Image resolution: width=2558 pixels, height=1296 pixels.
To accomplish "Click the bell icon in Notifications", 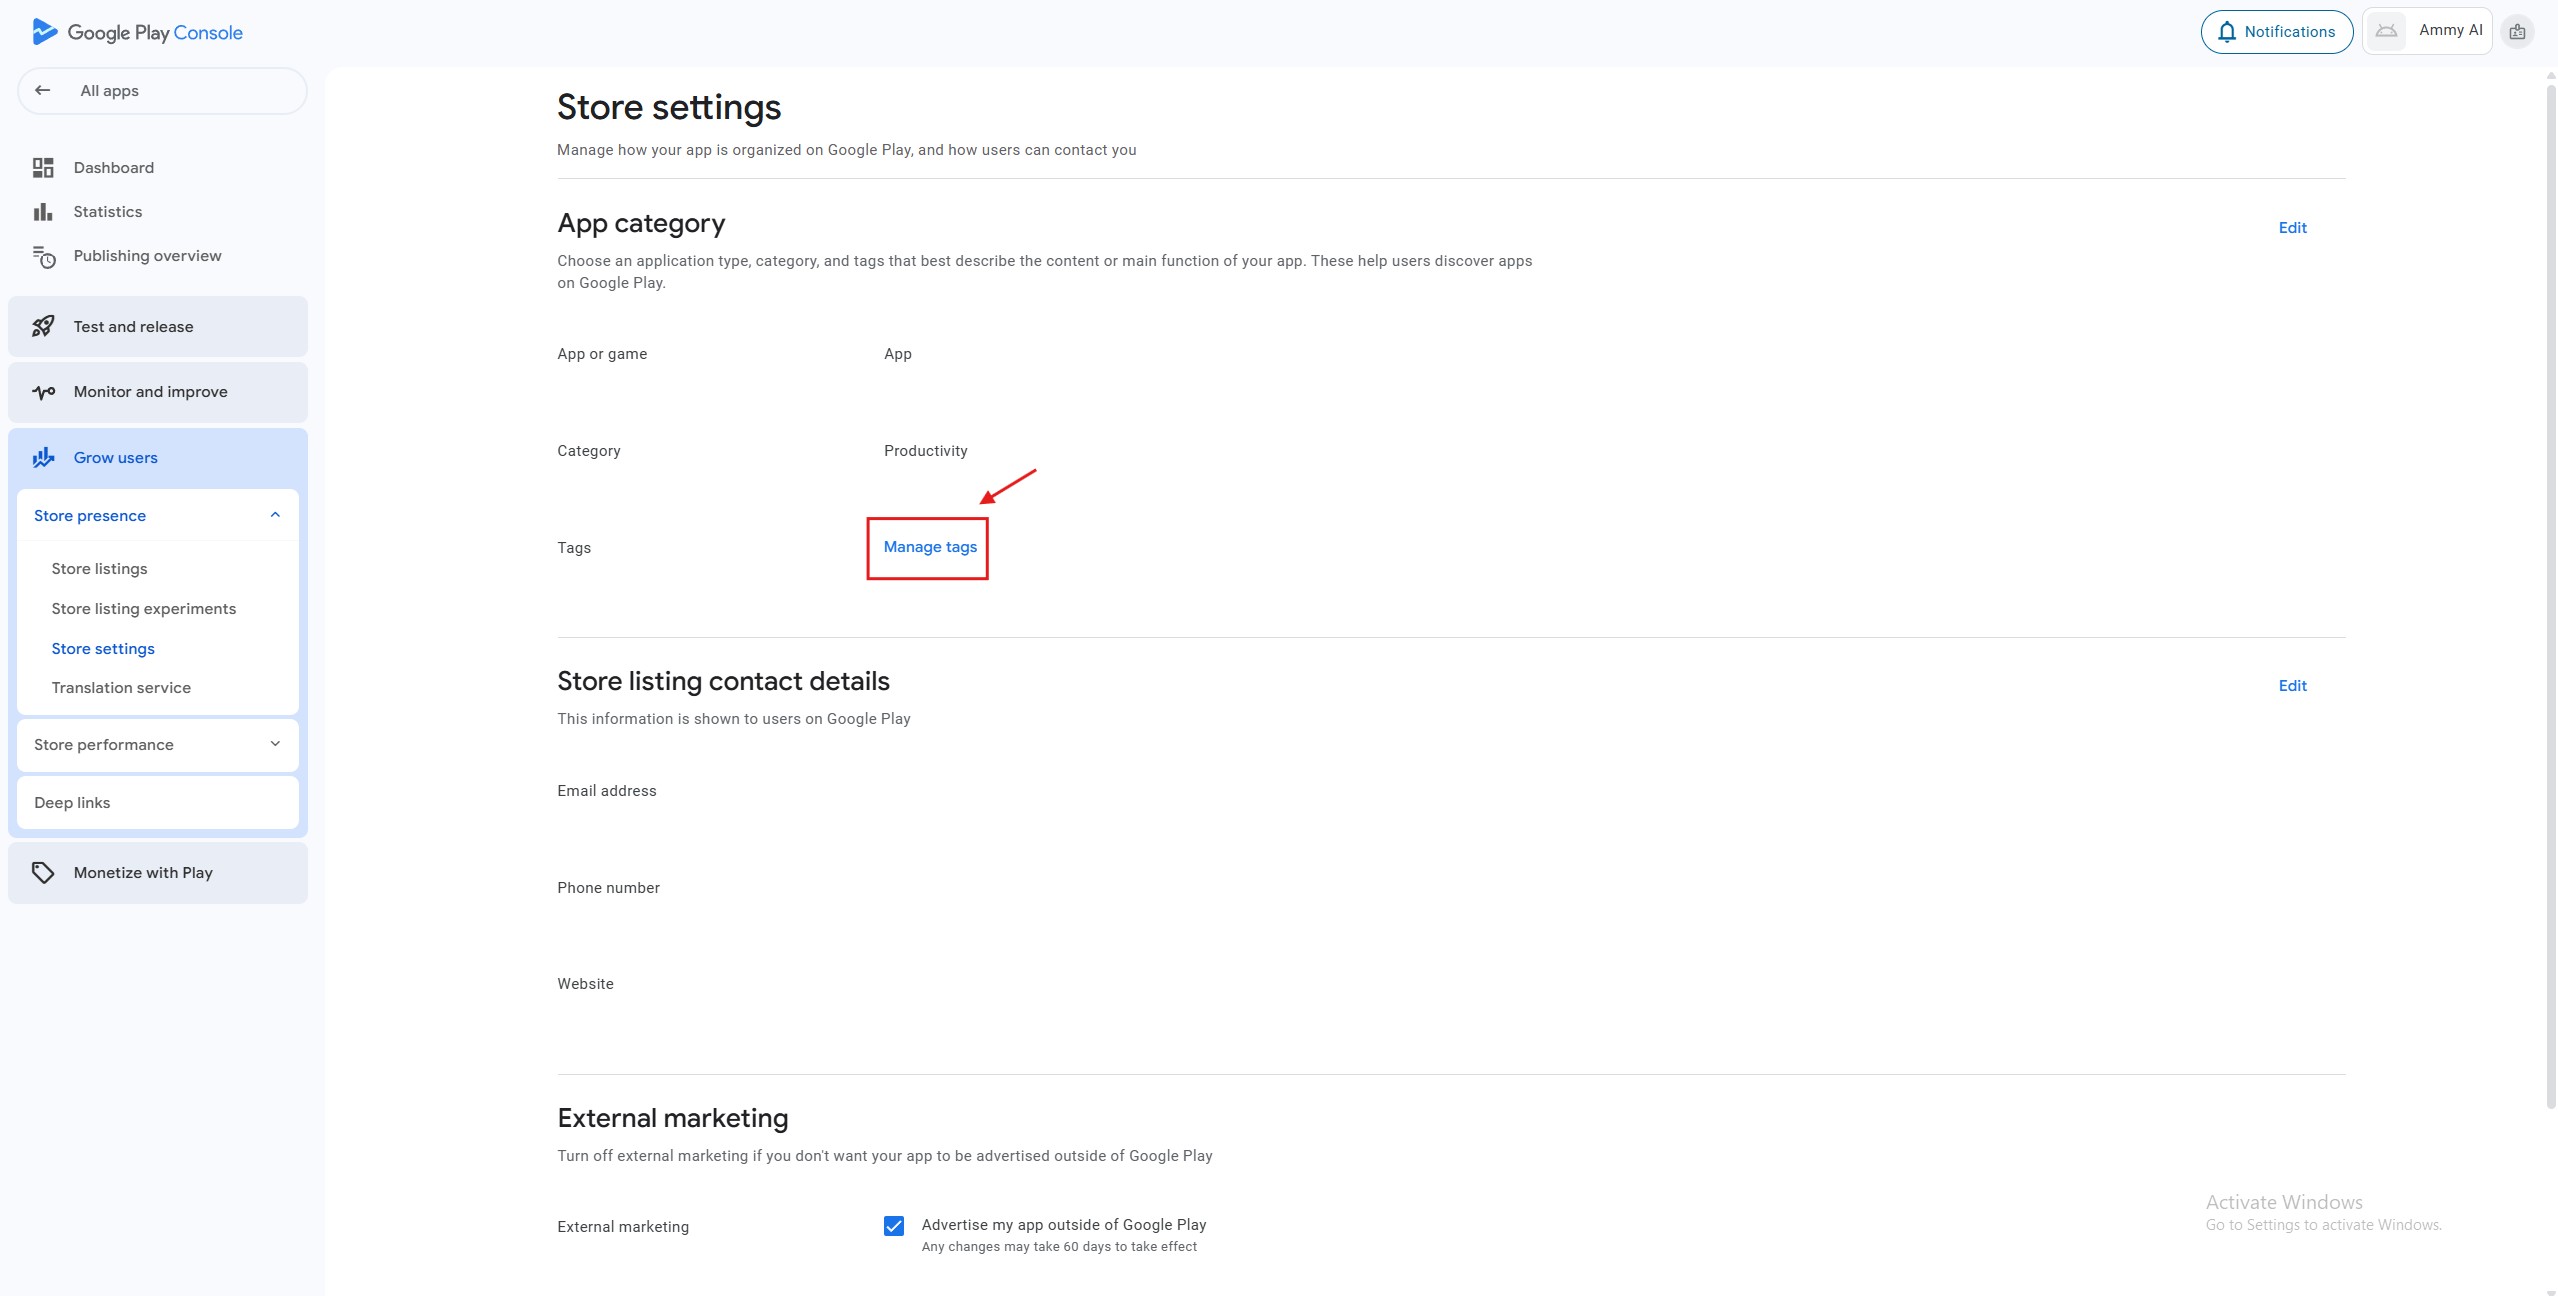I will 2226,32.
